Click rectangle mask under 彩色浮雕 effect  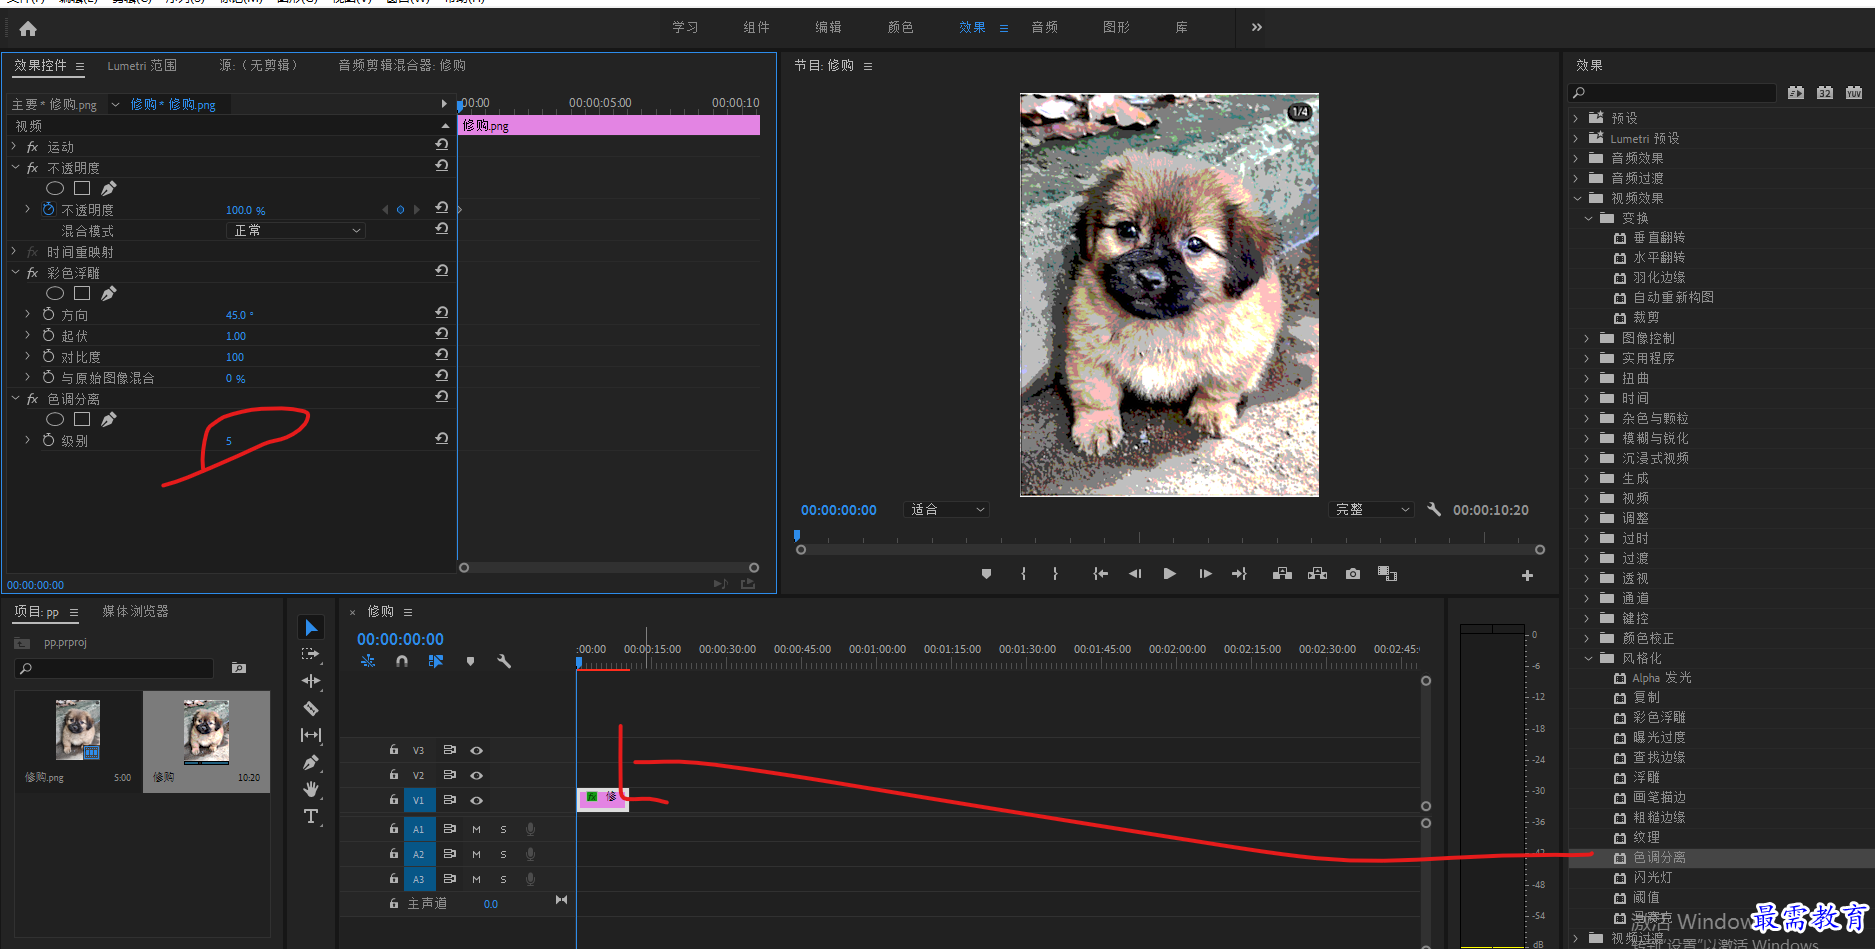[x=82, y=293]
